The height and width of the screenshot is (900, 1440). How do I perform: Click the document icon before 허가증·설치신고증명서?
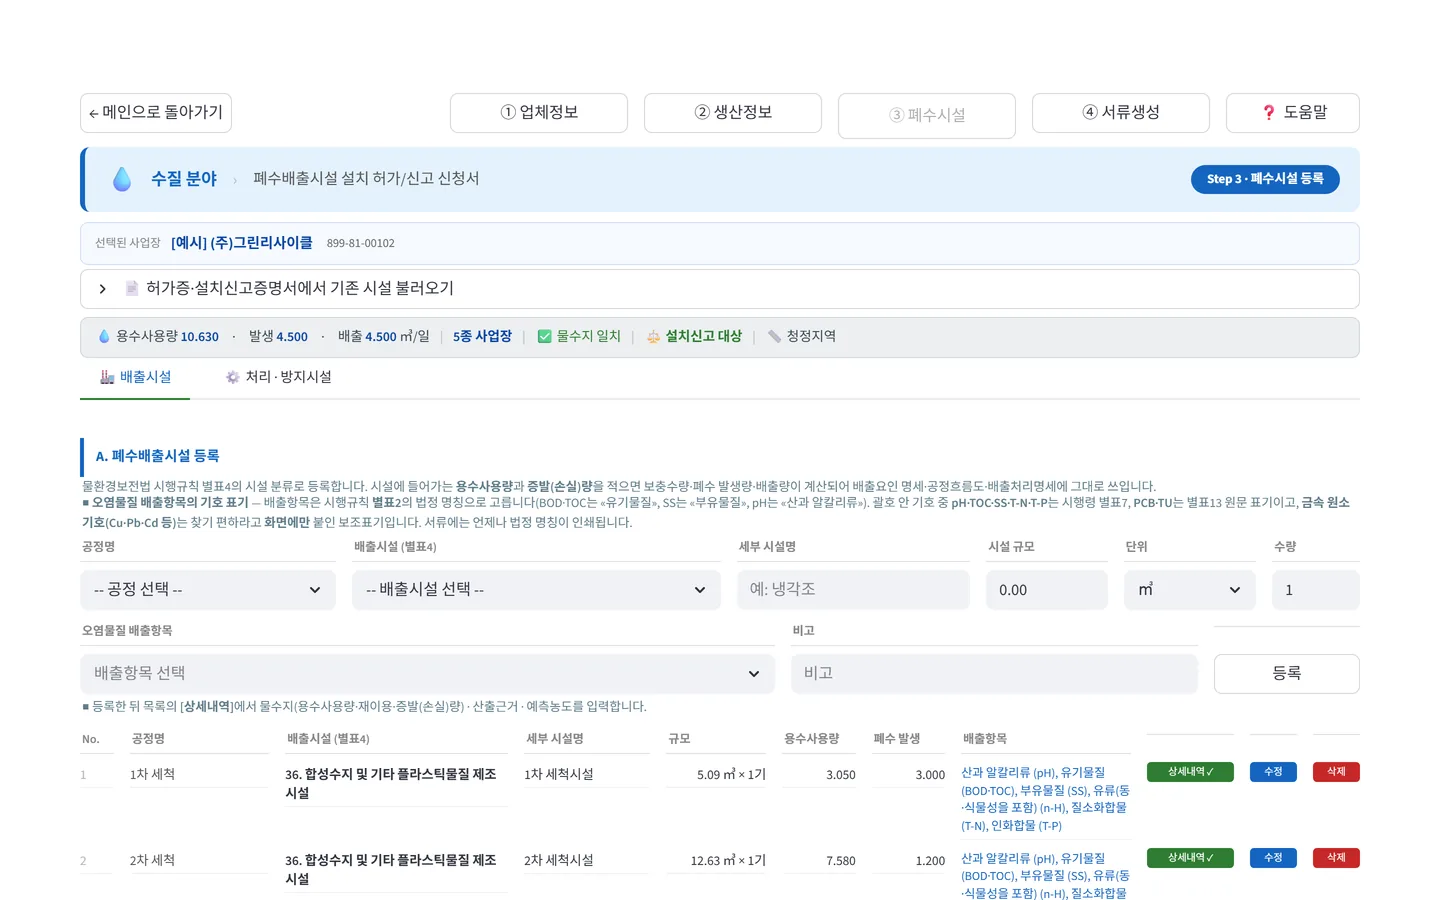tap(132, 288)
